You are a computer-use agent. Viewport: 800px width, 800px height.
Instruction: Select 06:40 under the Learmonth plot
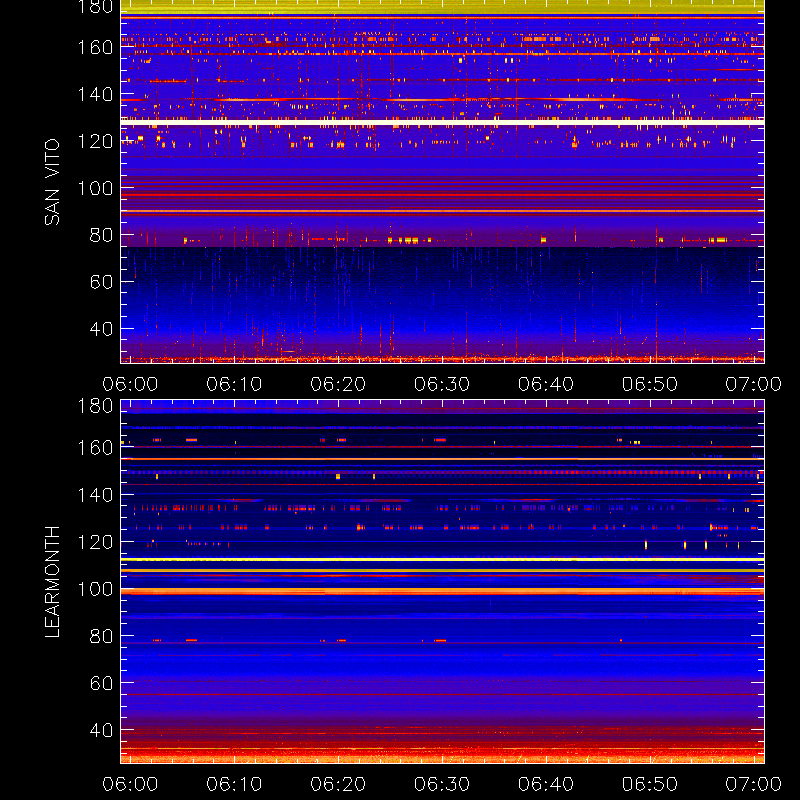(546, 784)
